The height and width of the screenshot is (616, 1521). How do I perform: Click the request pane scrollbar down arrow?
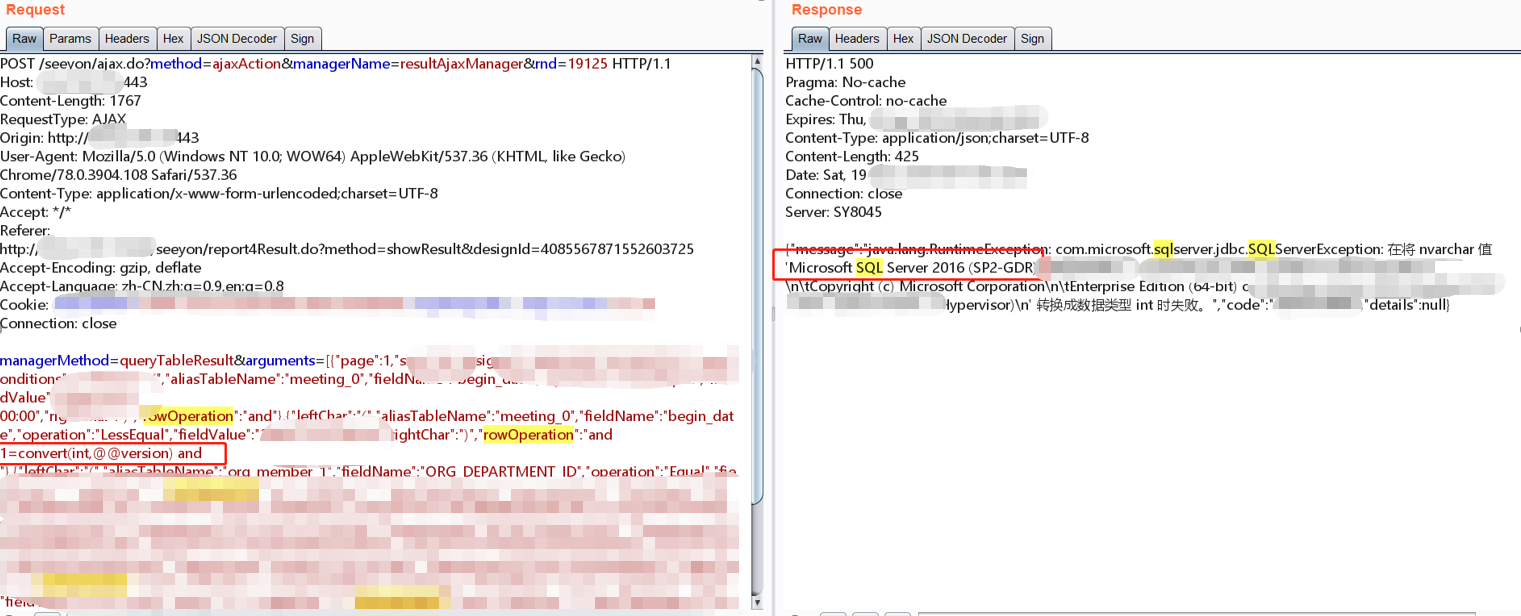[x=757, y=602]
